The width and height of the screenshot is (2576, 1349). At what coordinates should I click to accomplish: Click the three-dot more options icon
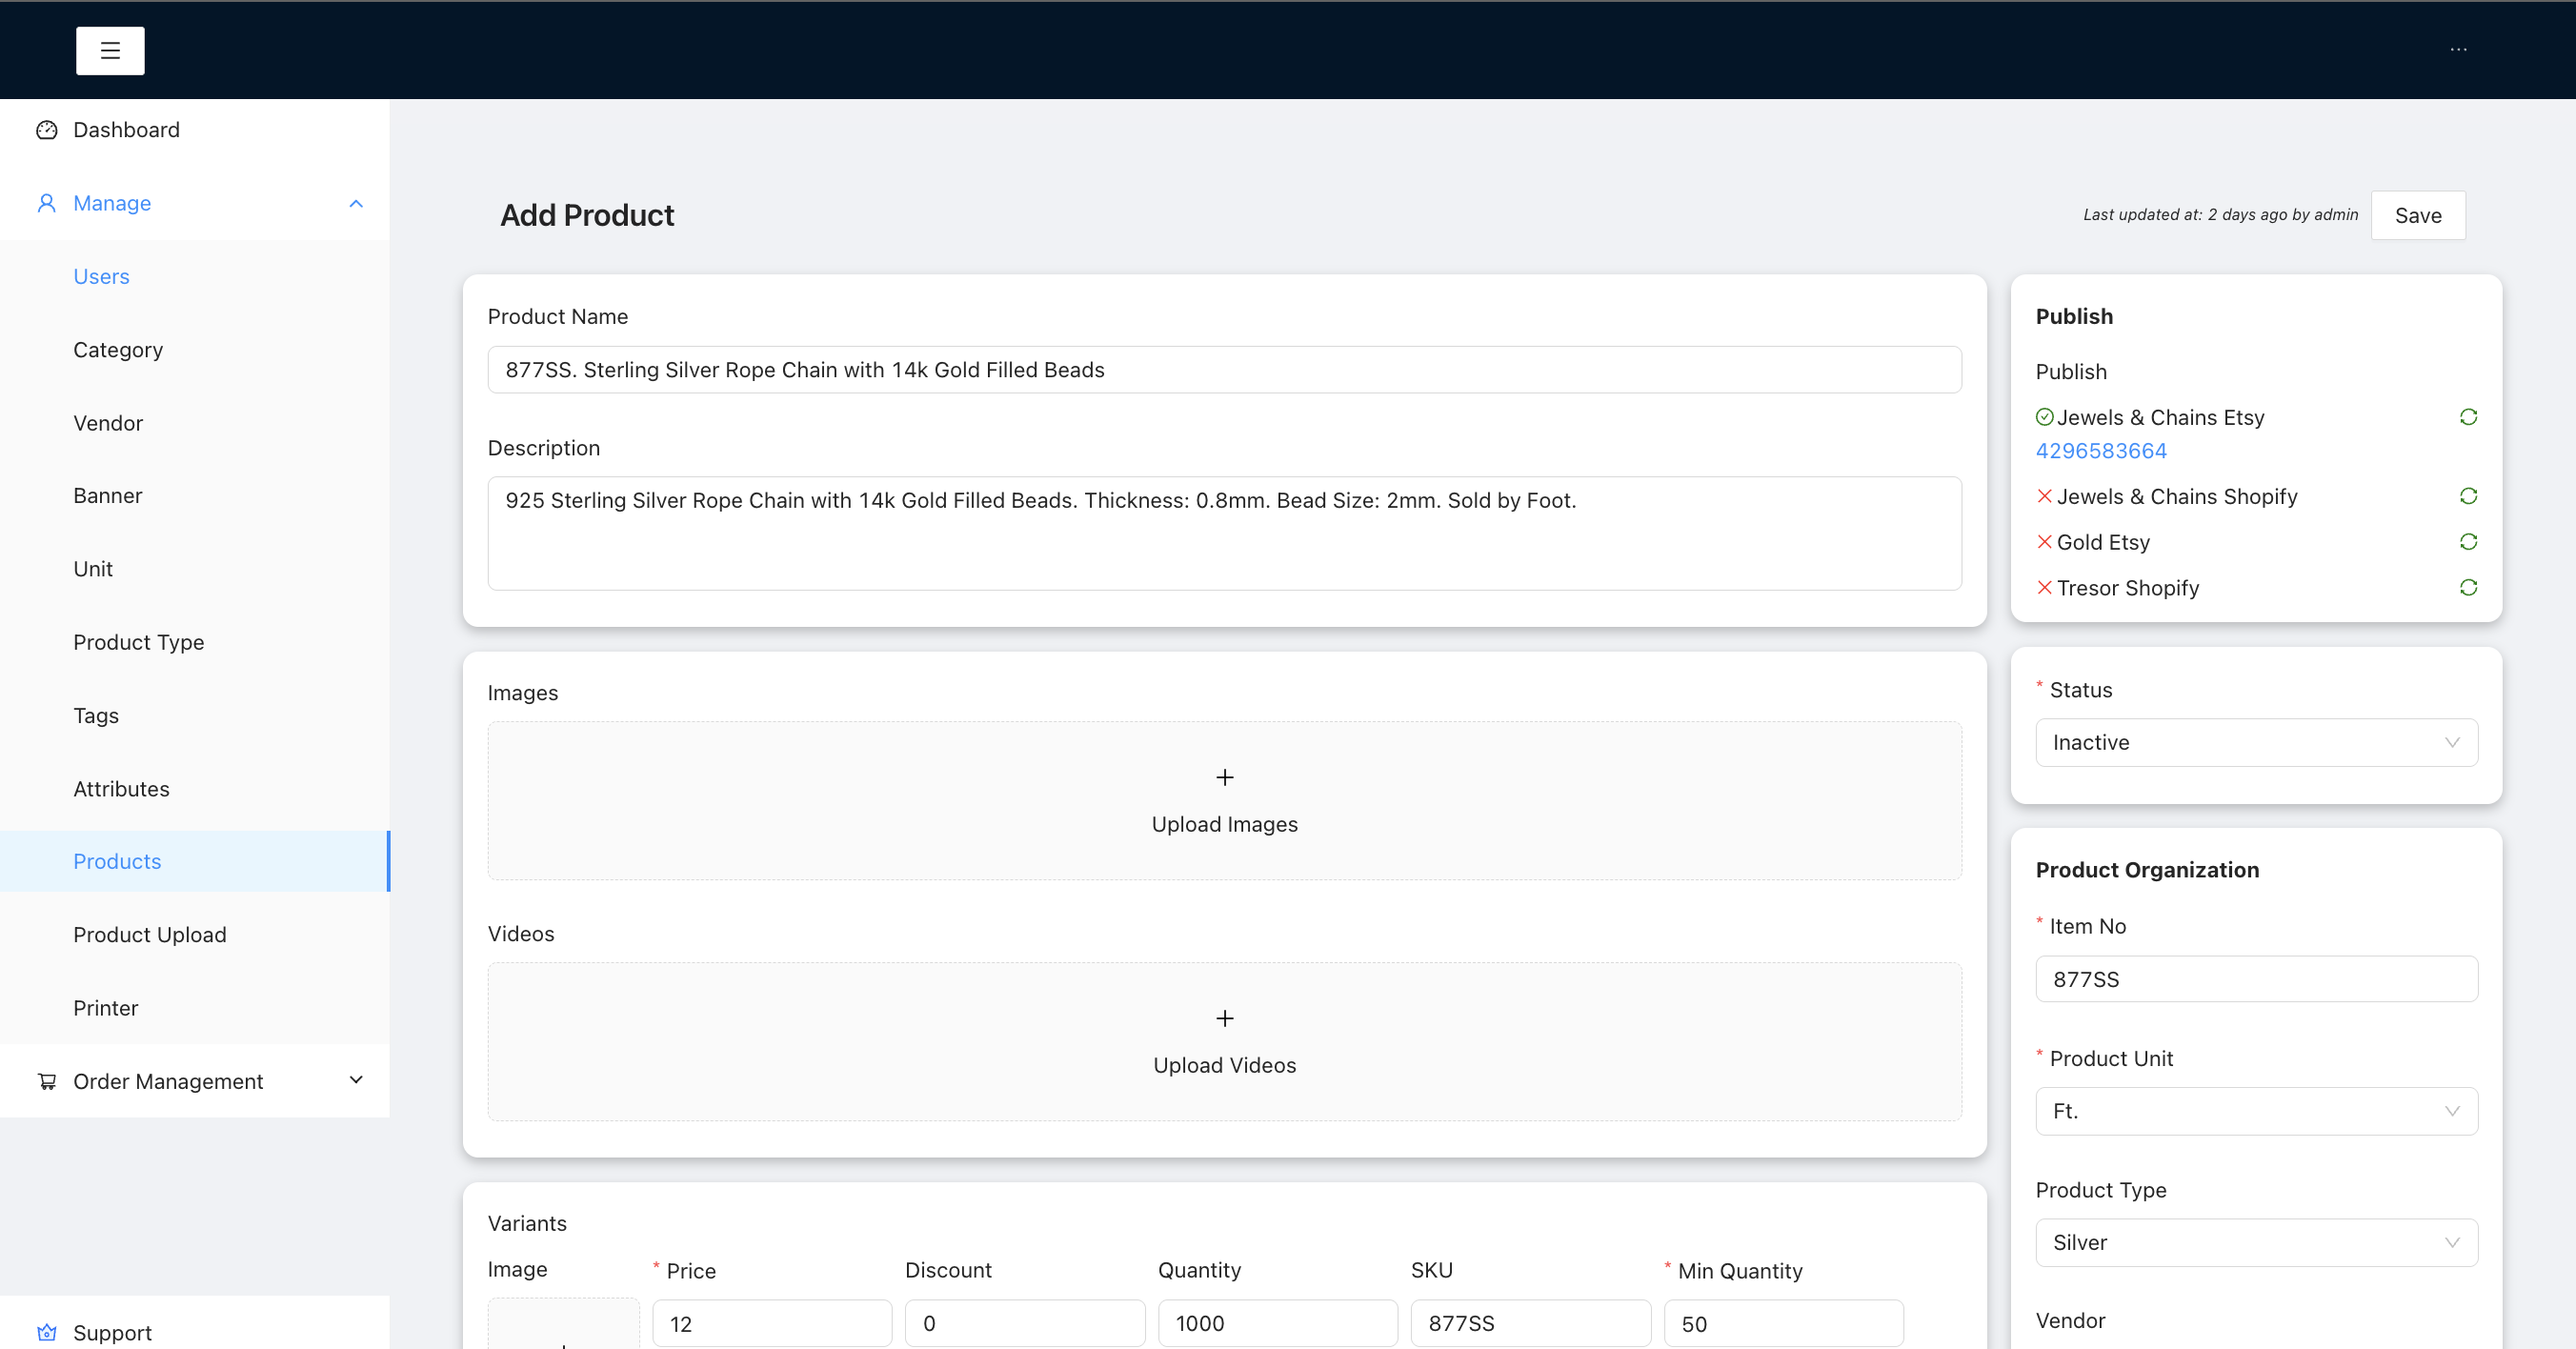(x=2458, y=50)
